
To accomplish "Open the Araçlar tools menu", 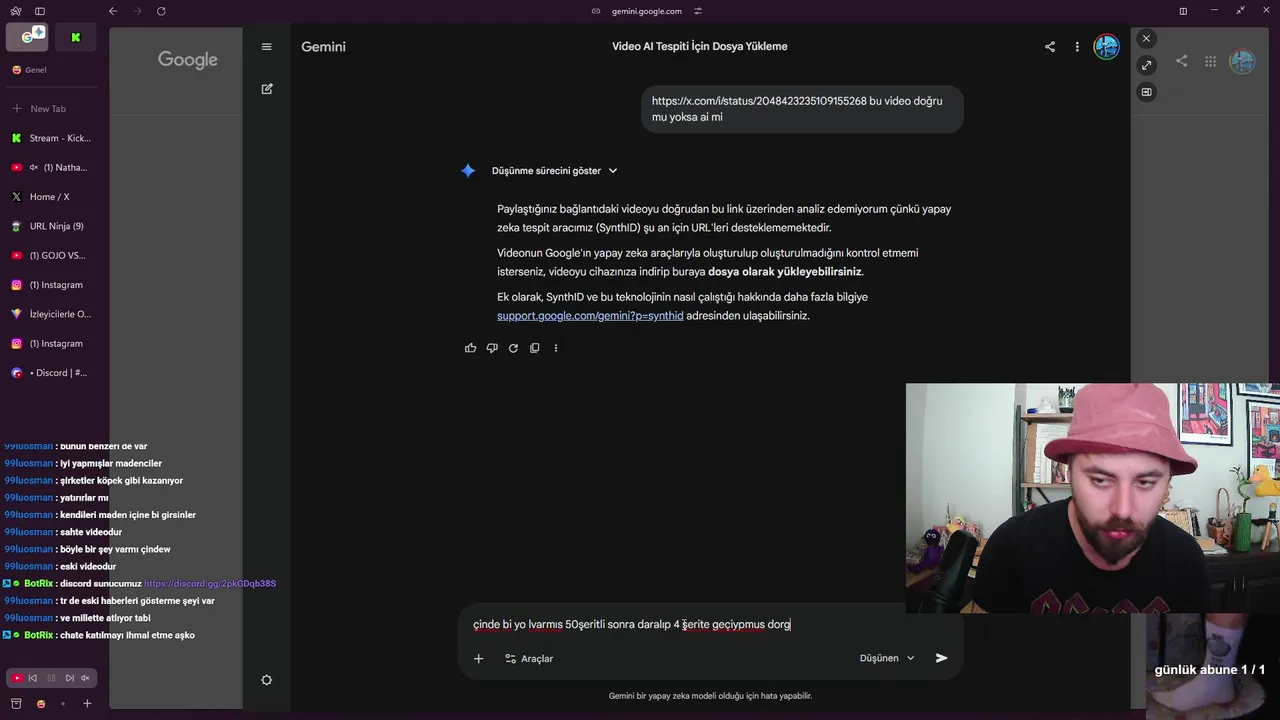I will [x=529, y=658].
